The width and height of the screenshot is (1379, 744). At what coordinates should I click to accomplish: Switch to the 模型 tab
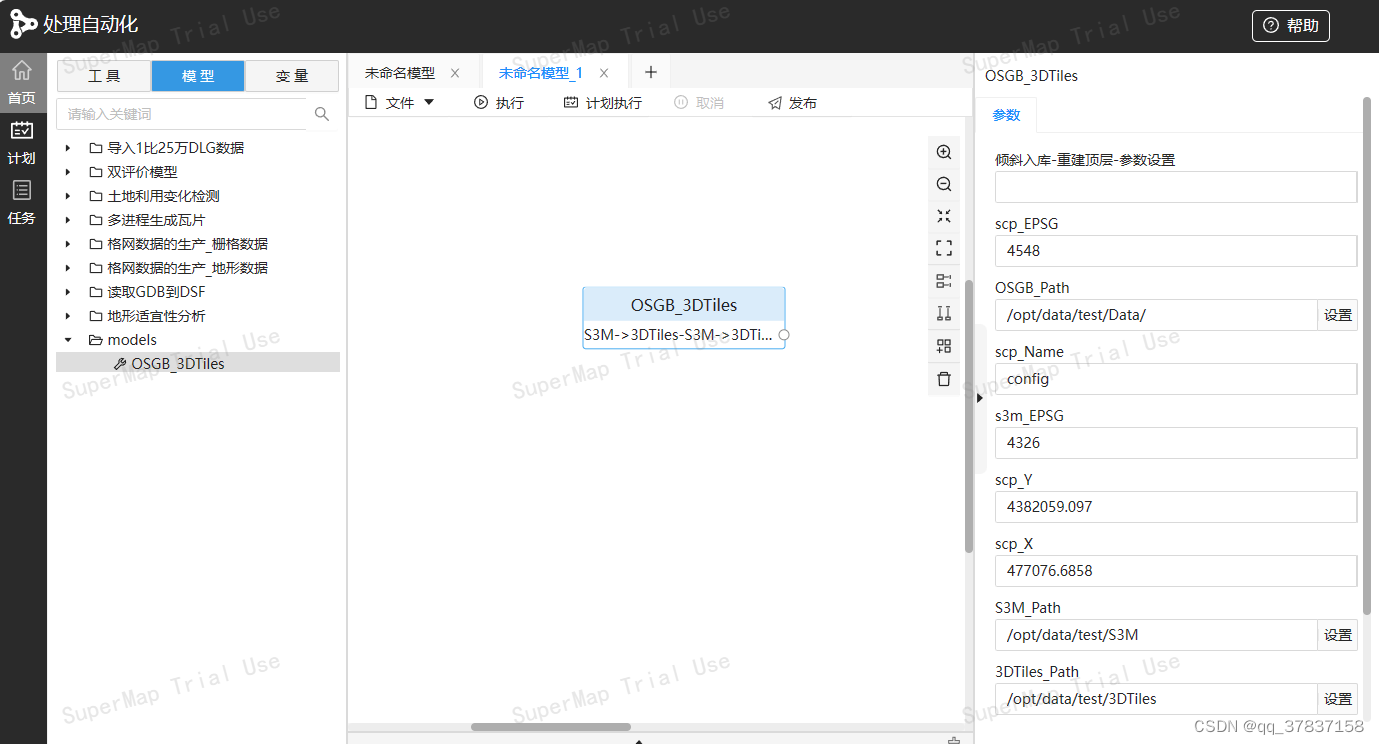(x=198, y=76)
